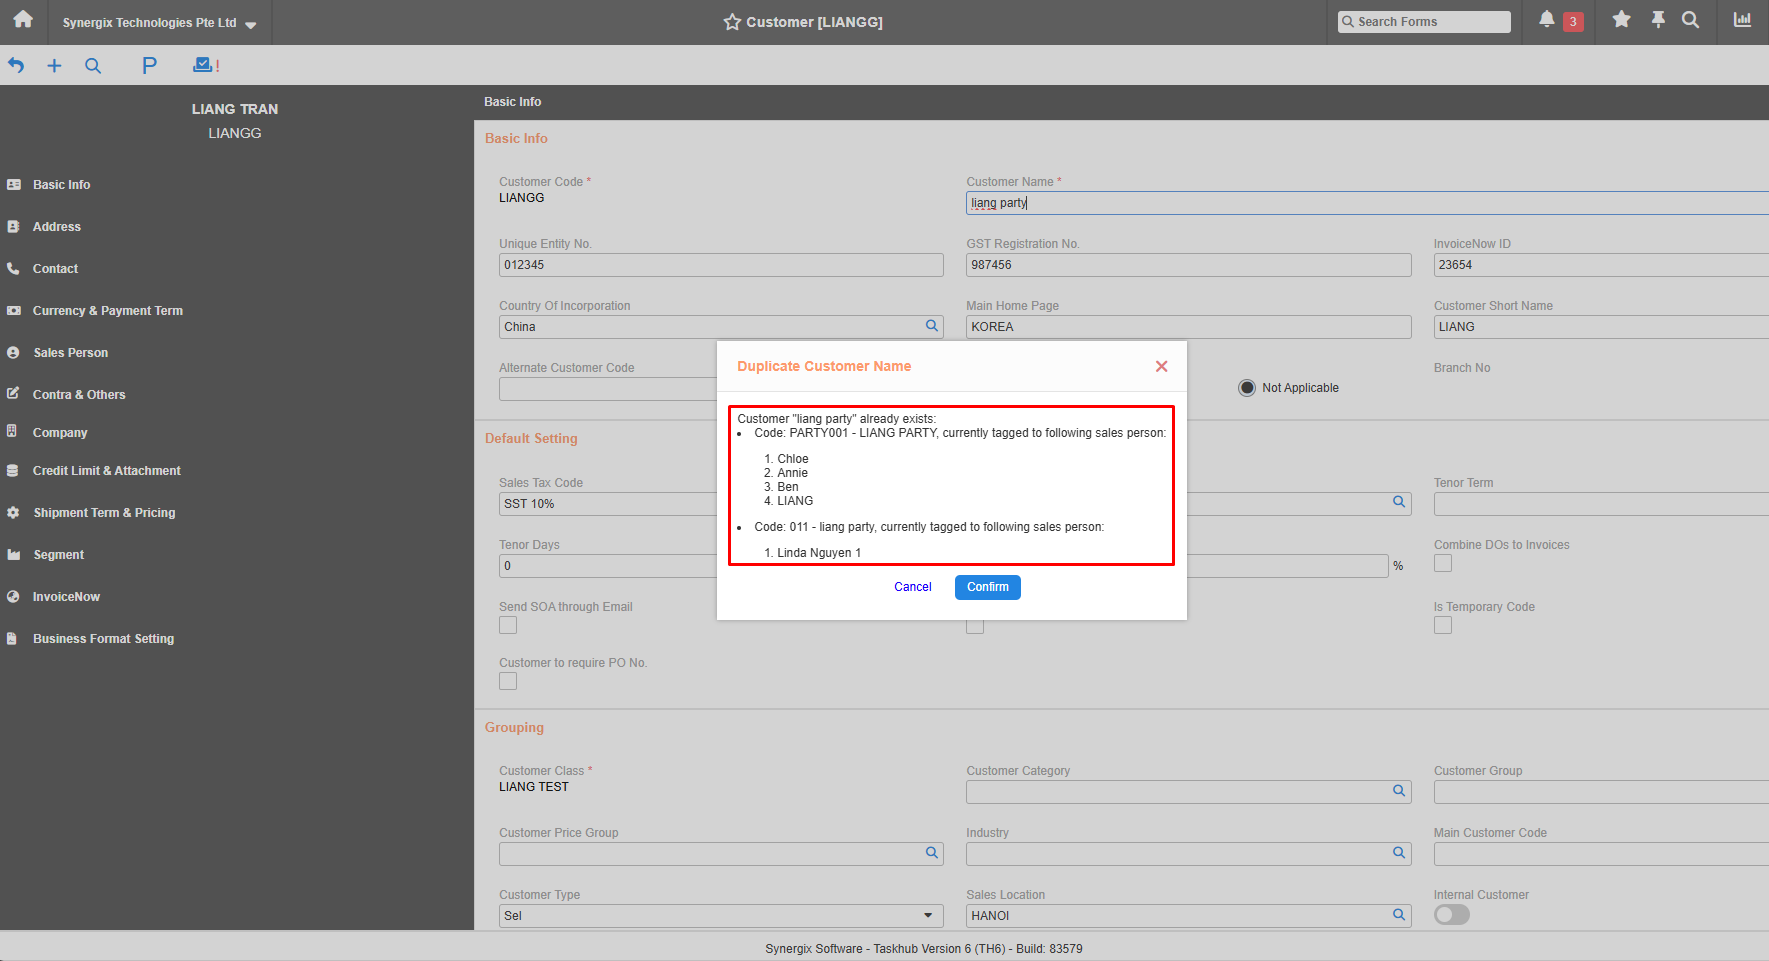Select the Not Applicable radio button

click(x=1246, y=387)
